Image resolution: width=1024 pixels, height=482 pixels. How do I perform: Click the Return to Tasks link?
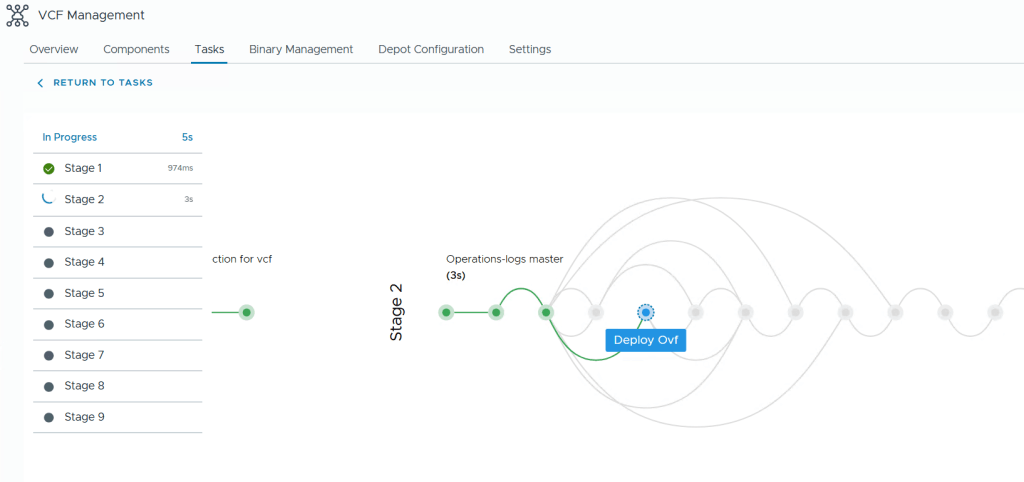[102, 83]
